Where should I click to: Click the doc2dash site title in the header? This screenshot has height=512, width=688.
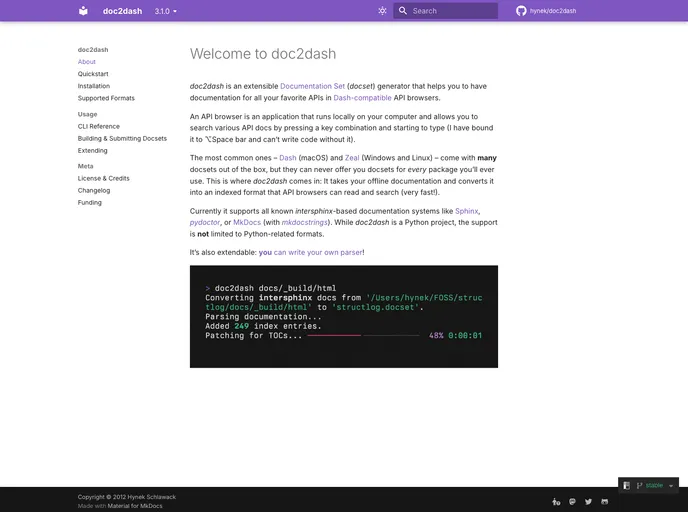click(x=122, y=11)
